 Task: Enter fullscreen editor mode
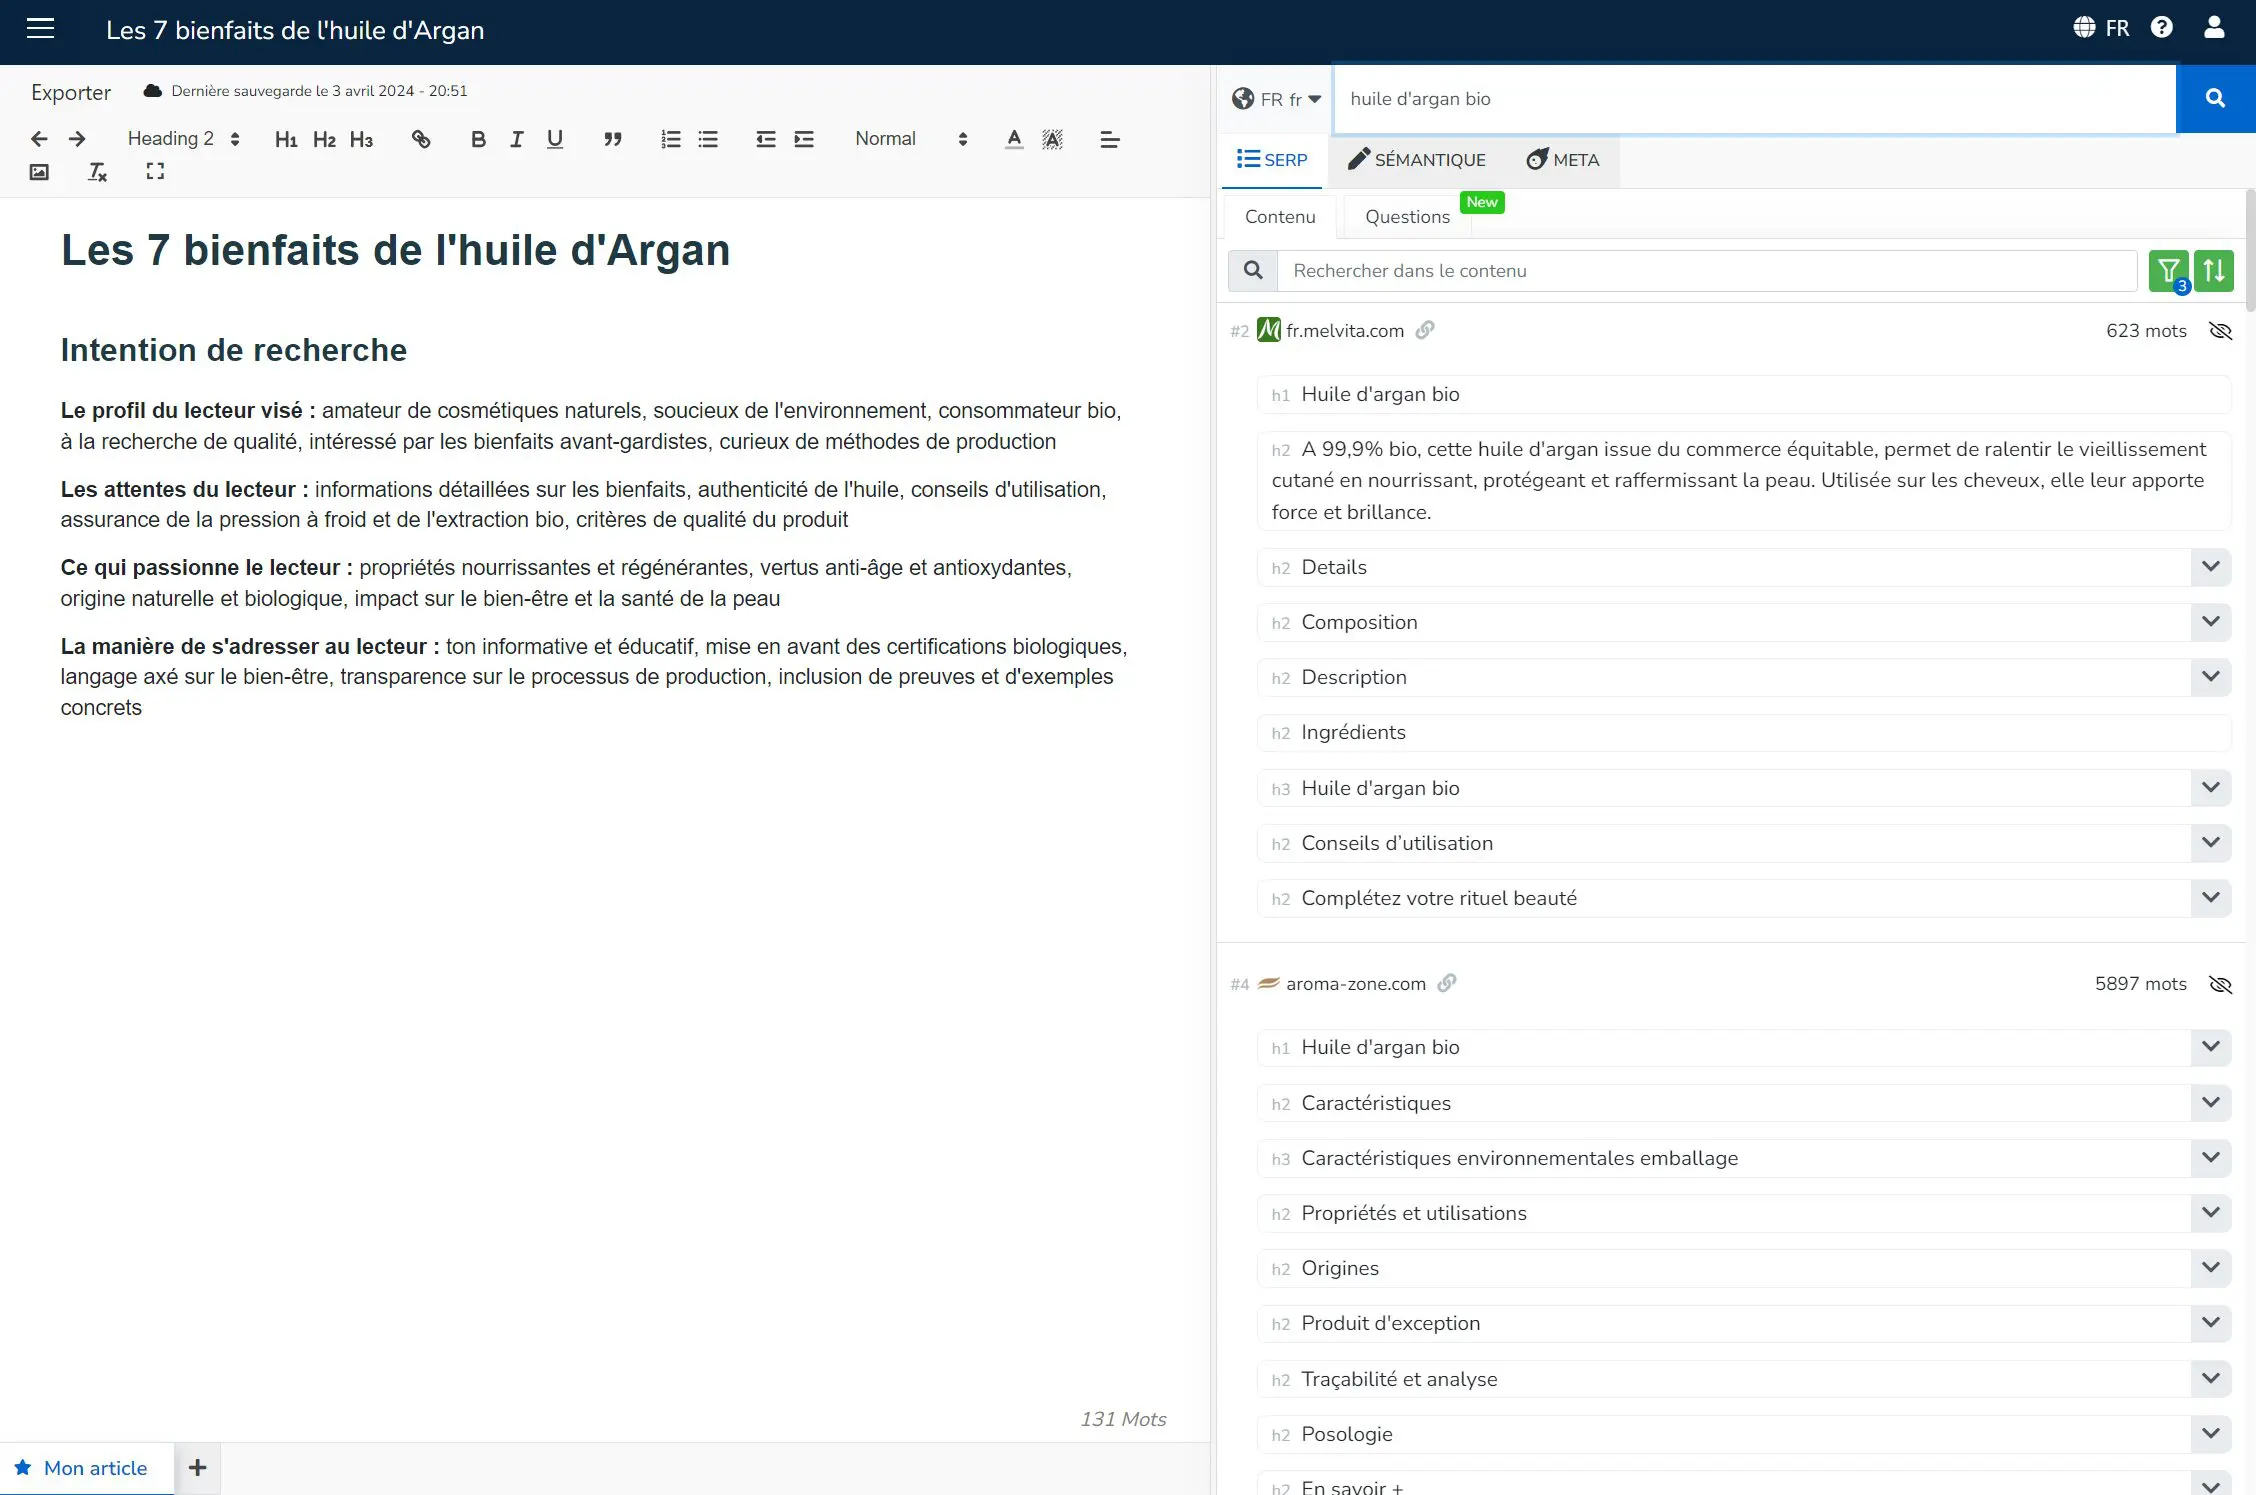[155, 172]
